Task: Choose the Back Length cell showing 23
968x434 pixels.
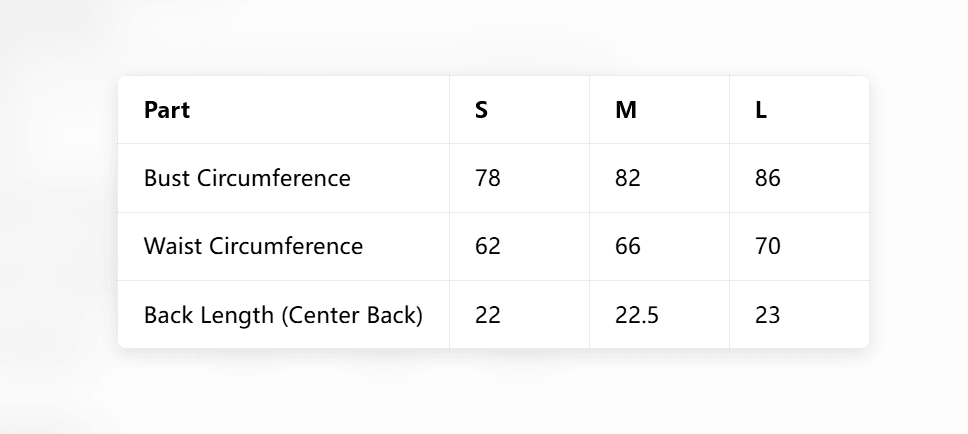Action: pyautogui.click(x=768, y=315)
